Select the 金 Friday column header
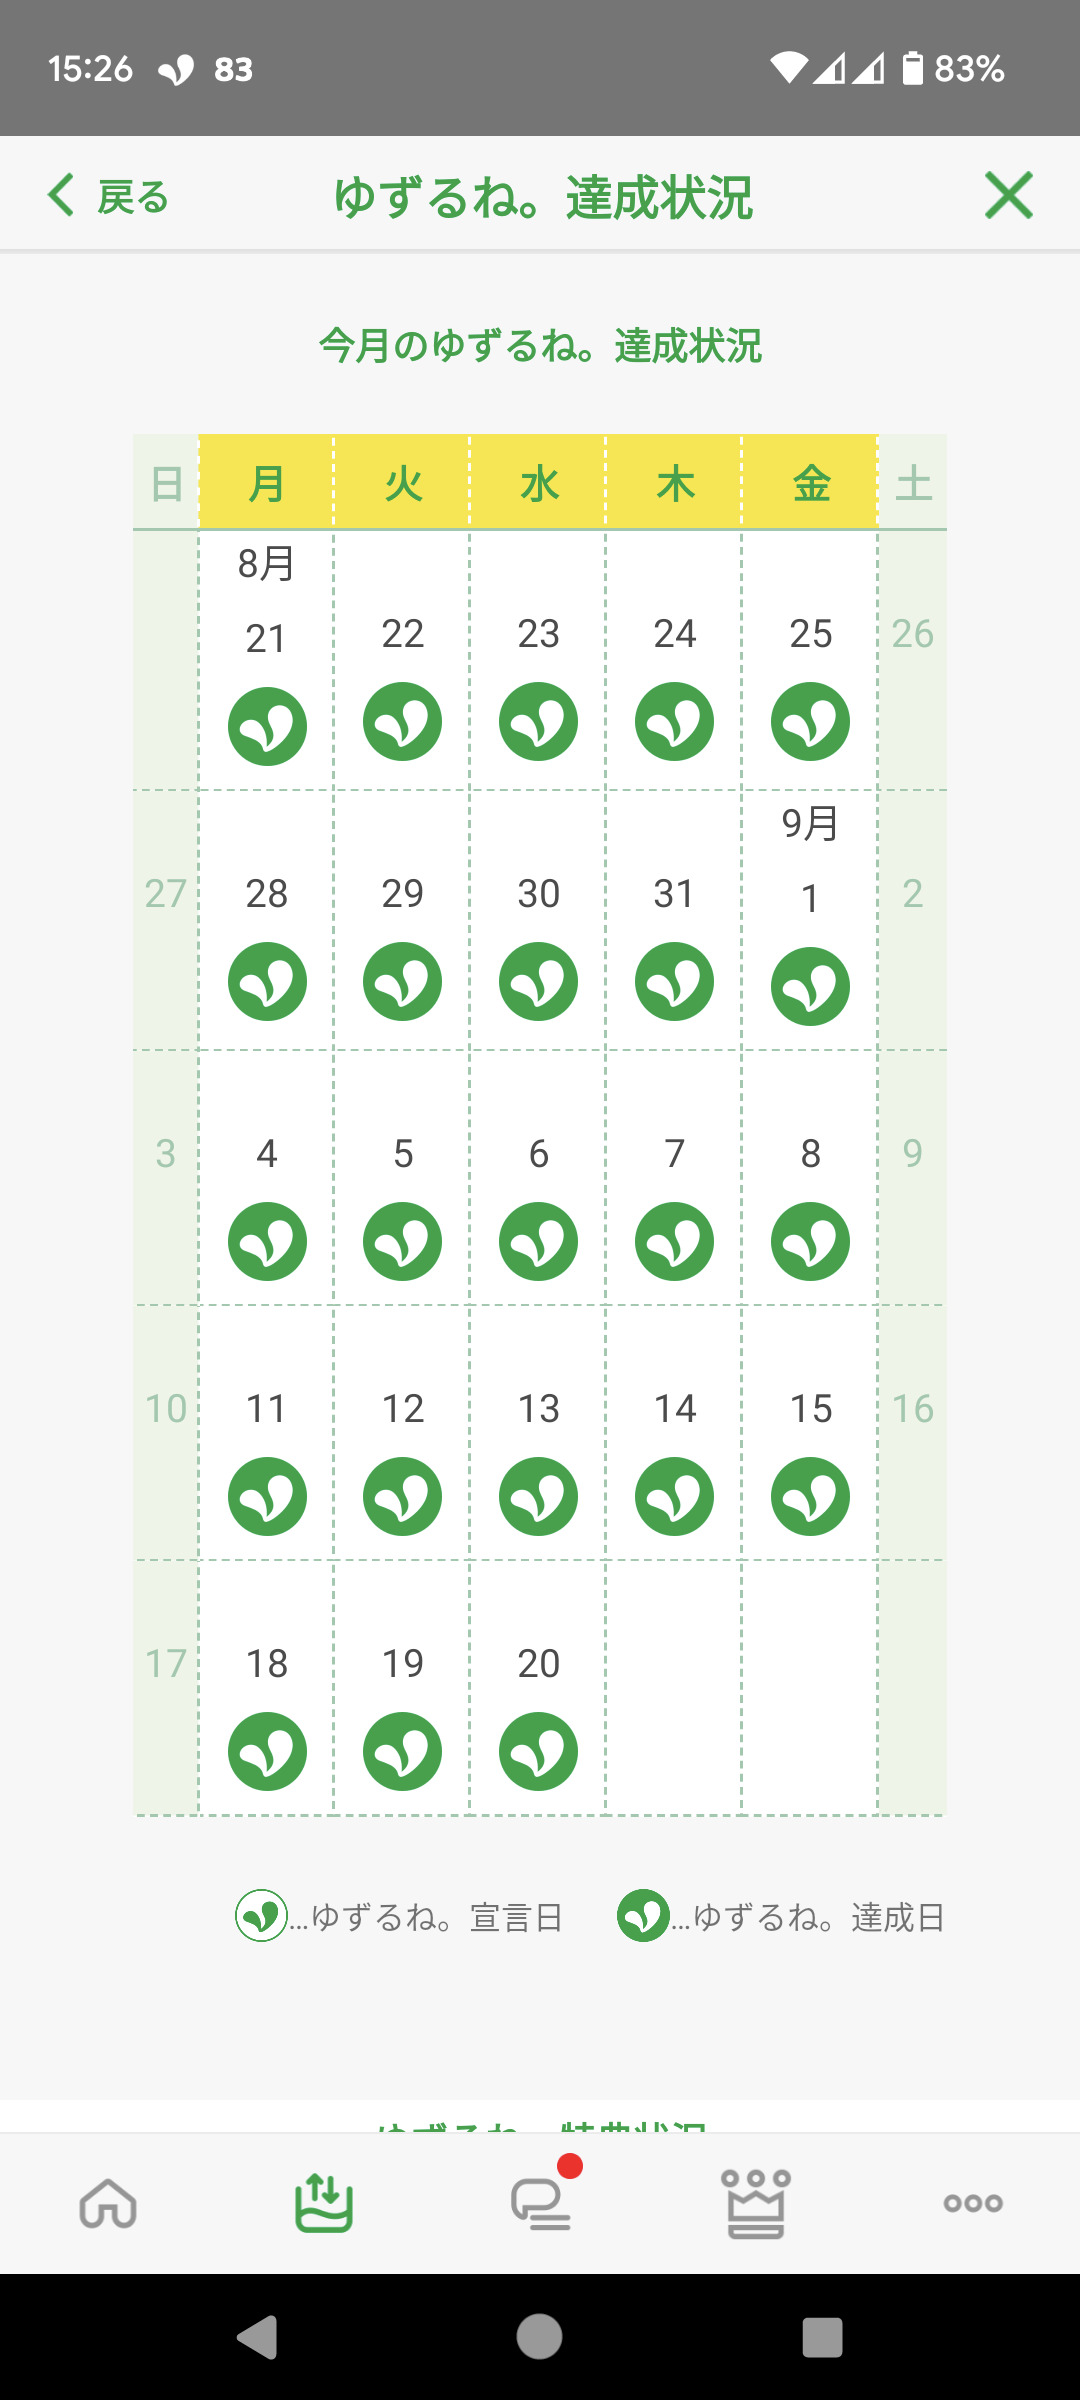Image resolution: width=1080 pixels, height=2400 pixels. pos(811,484)
